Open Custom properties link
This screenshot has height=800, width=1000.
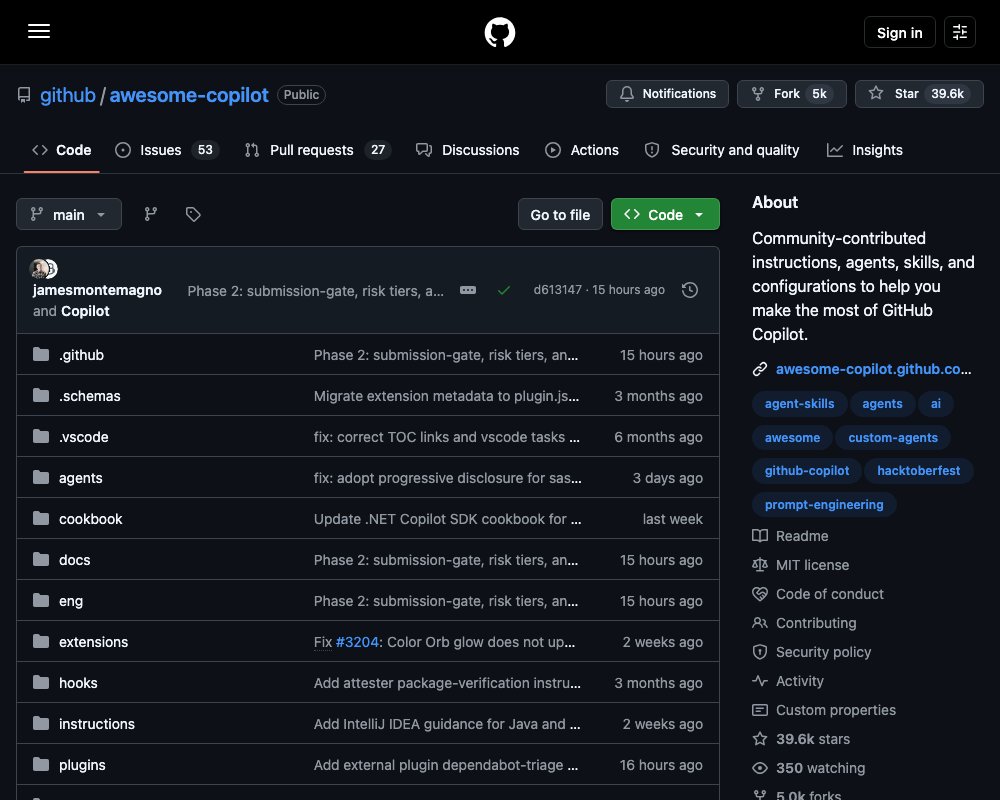pyautogui.click(x=824, y=710)
